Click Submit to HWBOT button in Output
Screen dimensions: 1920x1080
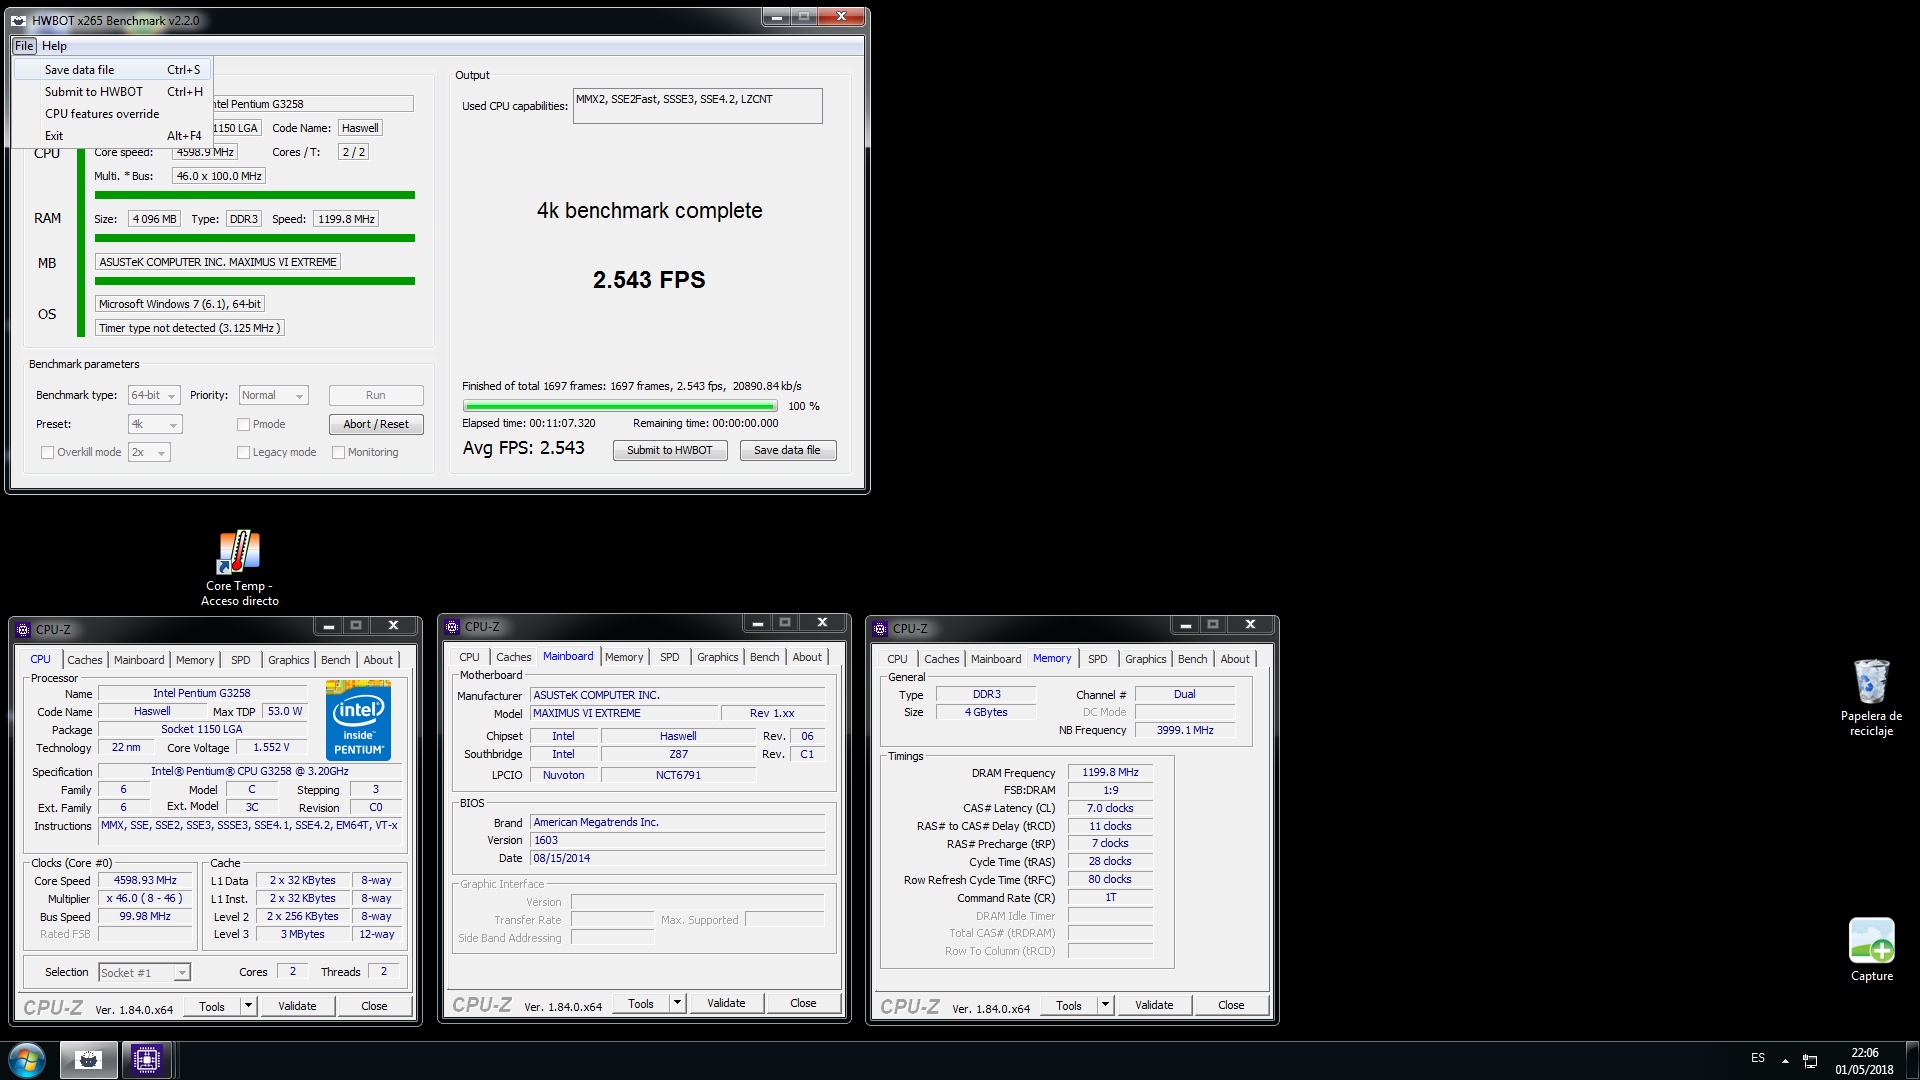670,450
